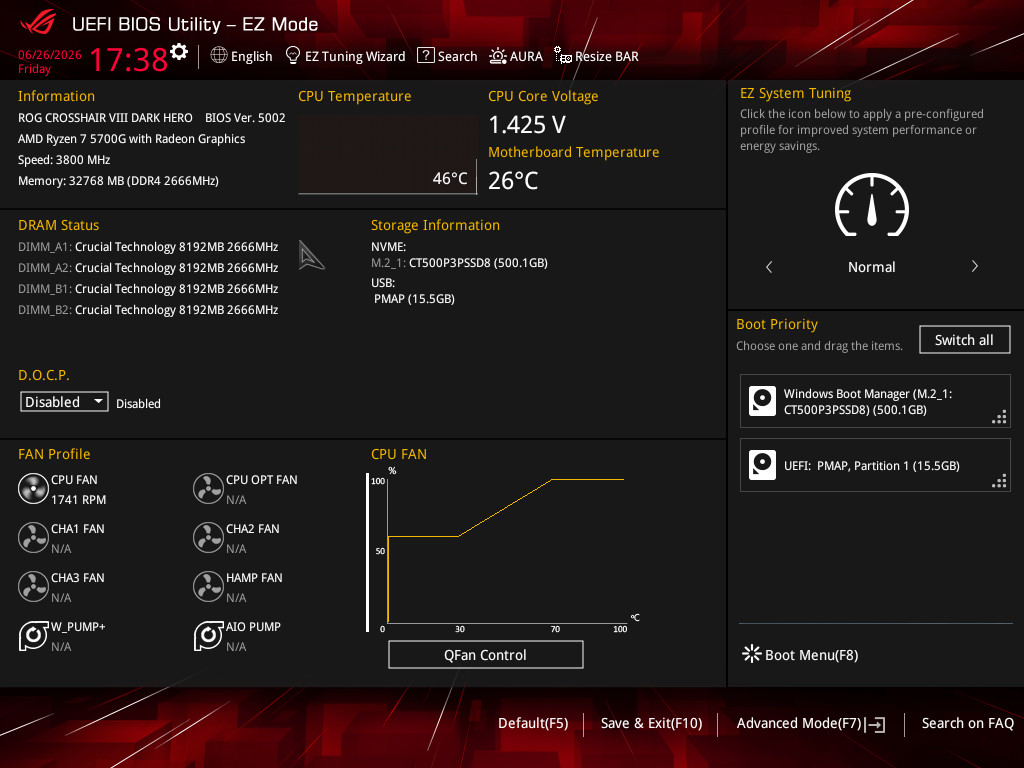Click the English language label
1024x768 pixels.
pyautogui.click(x=251, y=56)
